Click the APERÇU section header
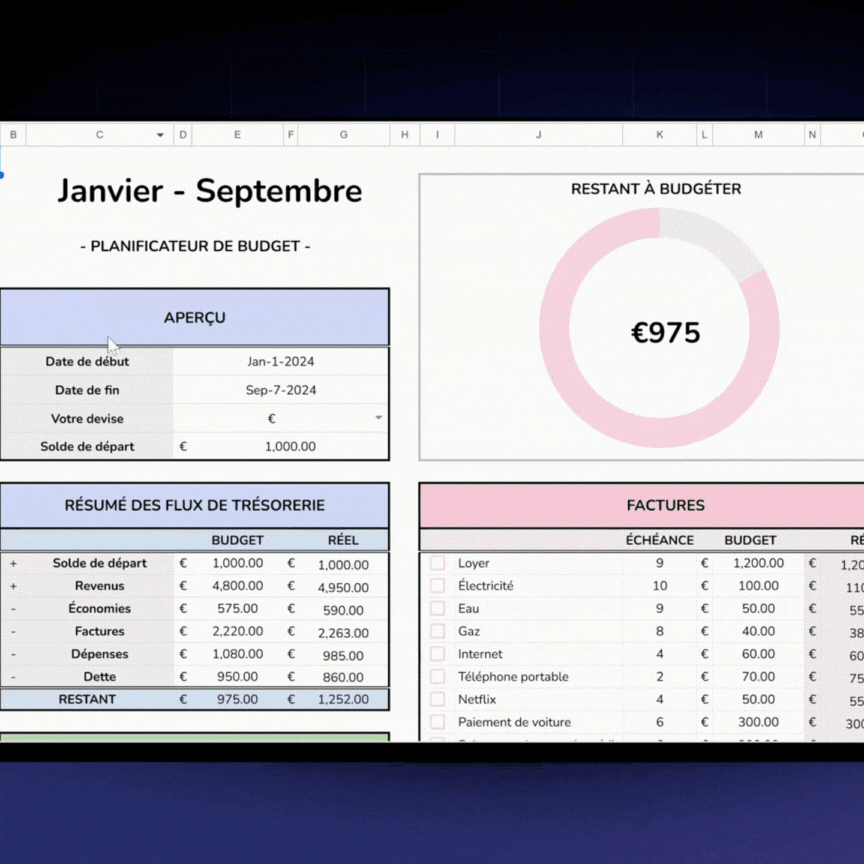864x864 pixels. coord(195,318)
